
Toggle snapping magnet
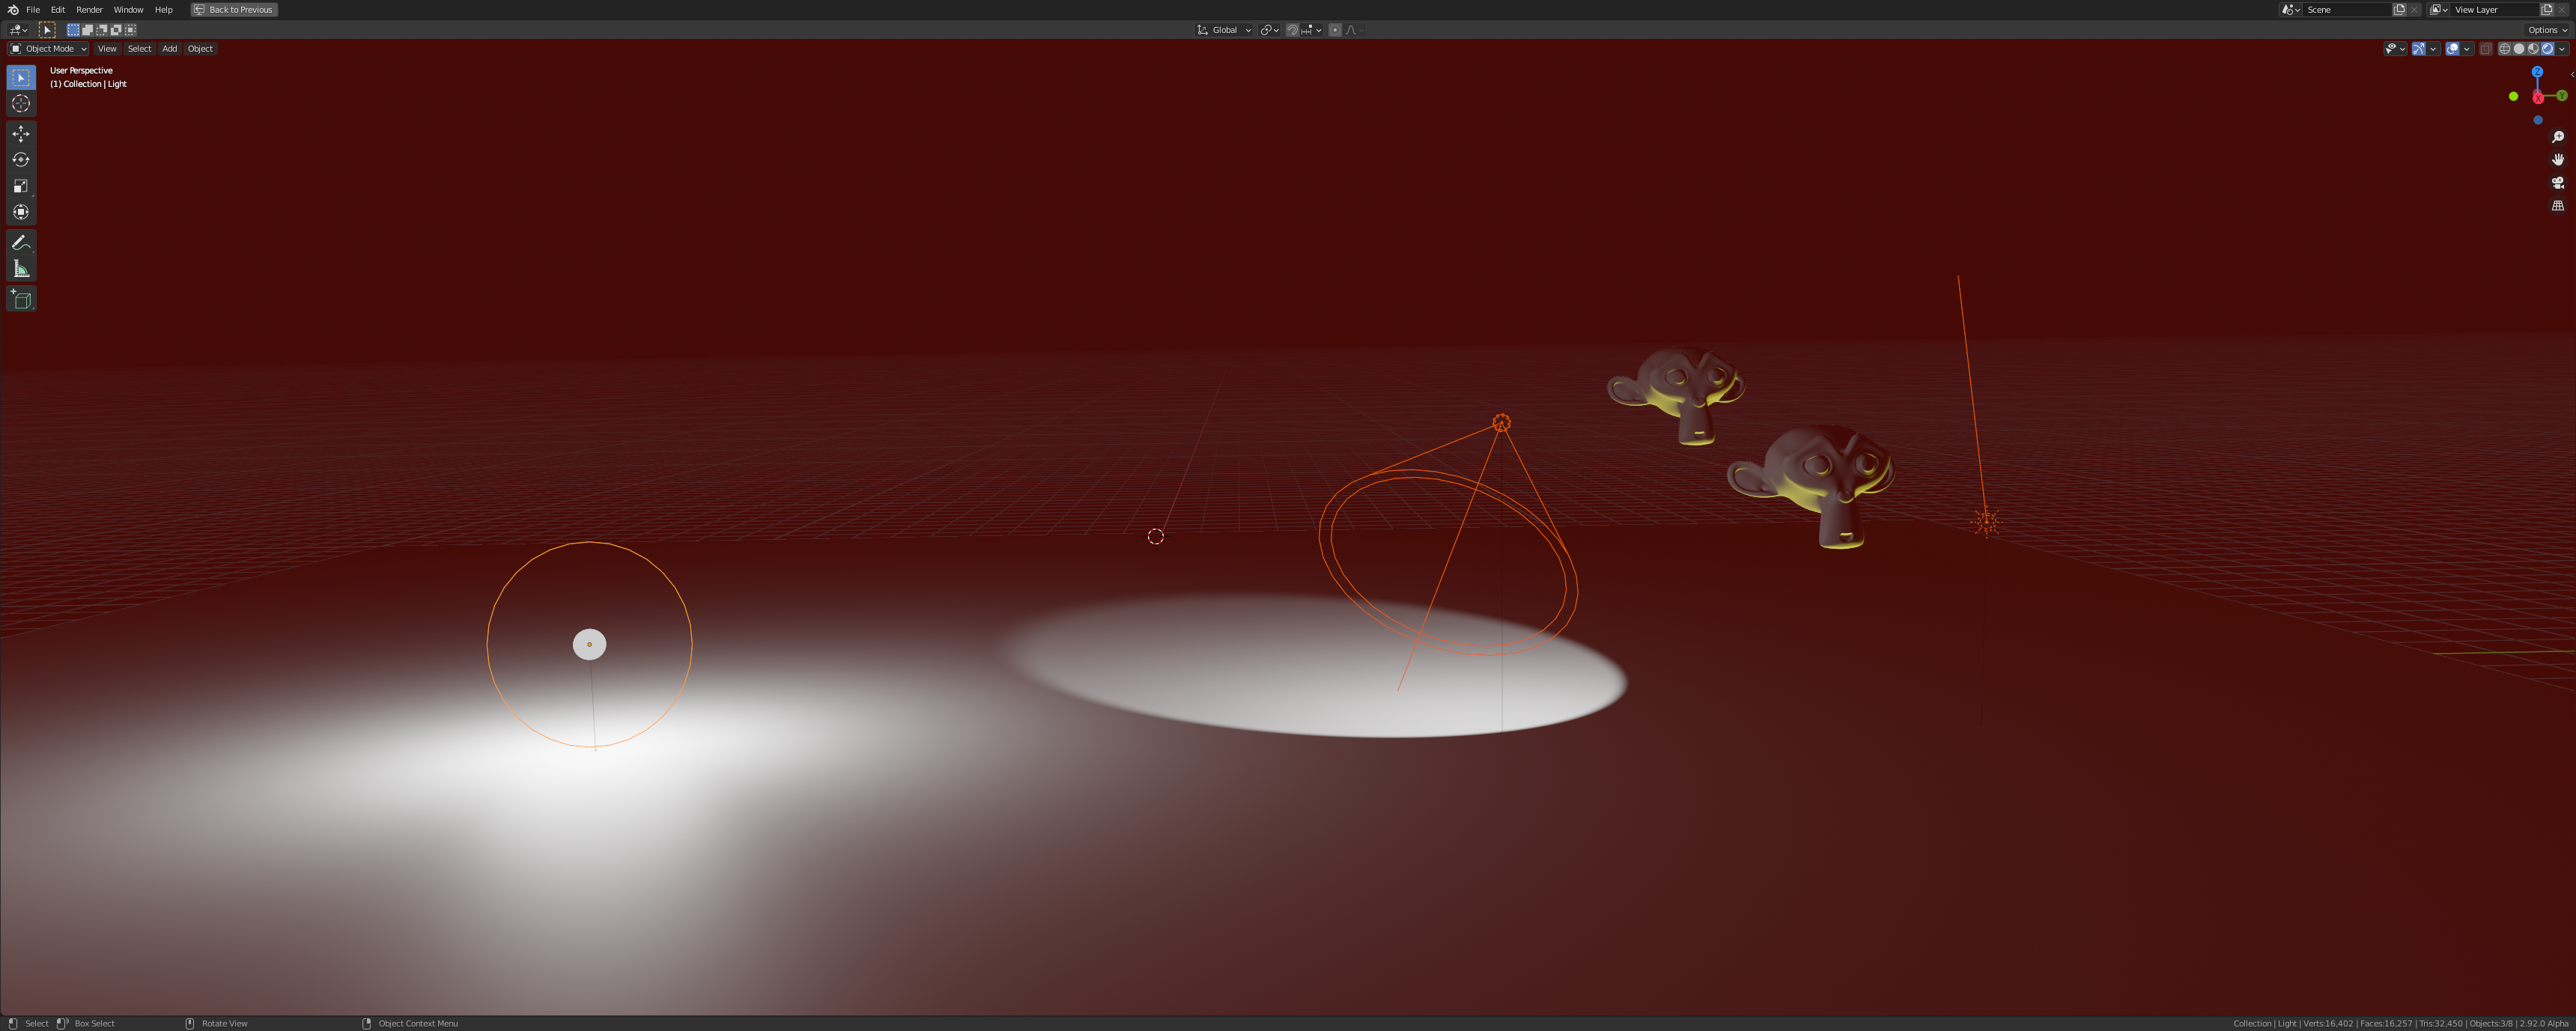pos(1292,30)
